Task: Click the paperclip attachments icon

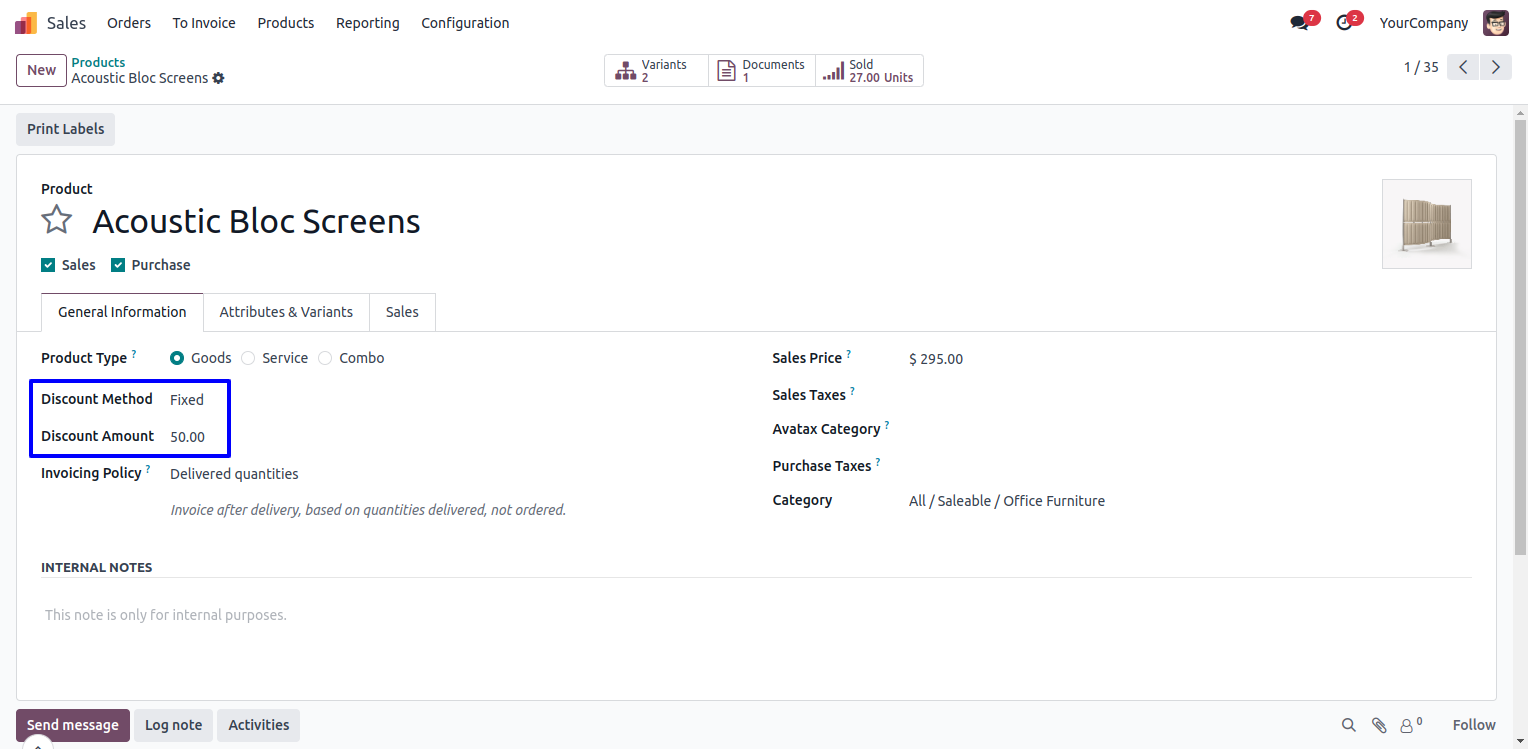Action: pos(1379,725)
